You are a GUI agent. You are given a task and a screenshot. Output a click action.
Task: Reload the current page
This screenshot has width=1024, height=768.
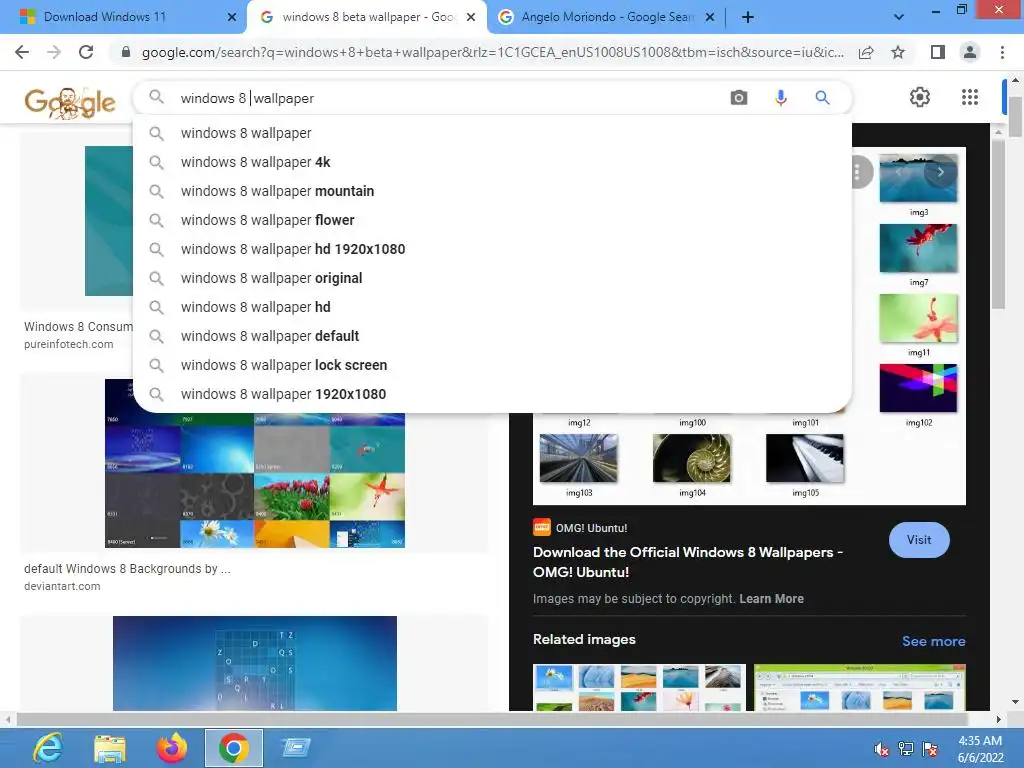point(86,52)
